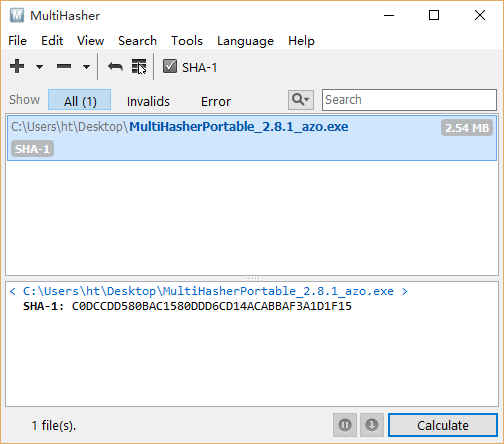504x444 pixels.
Task: Click the Search input field
Action: [409, 100]
